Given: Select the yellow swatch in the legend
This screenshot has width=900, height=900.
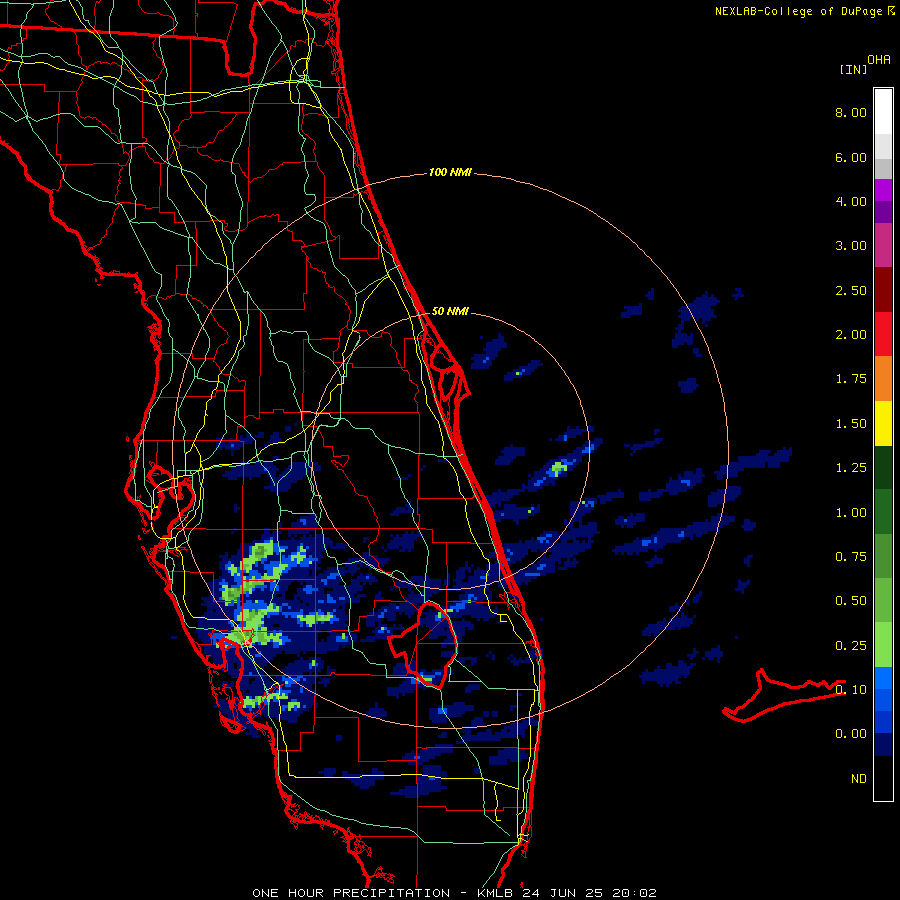Looking at the screenshot, I should point(883,423).
